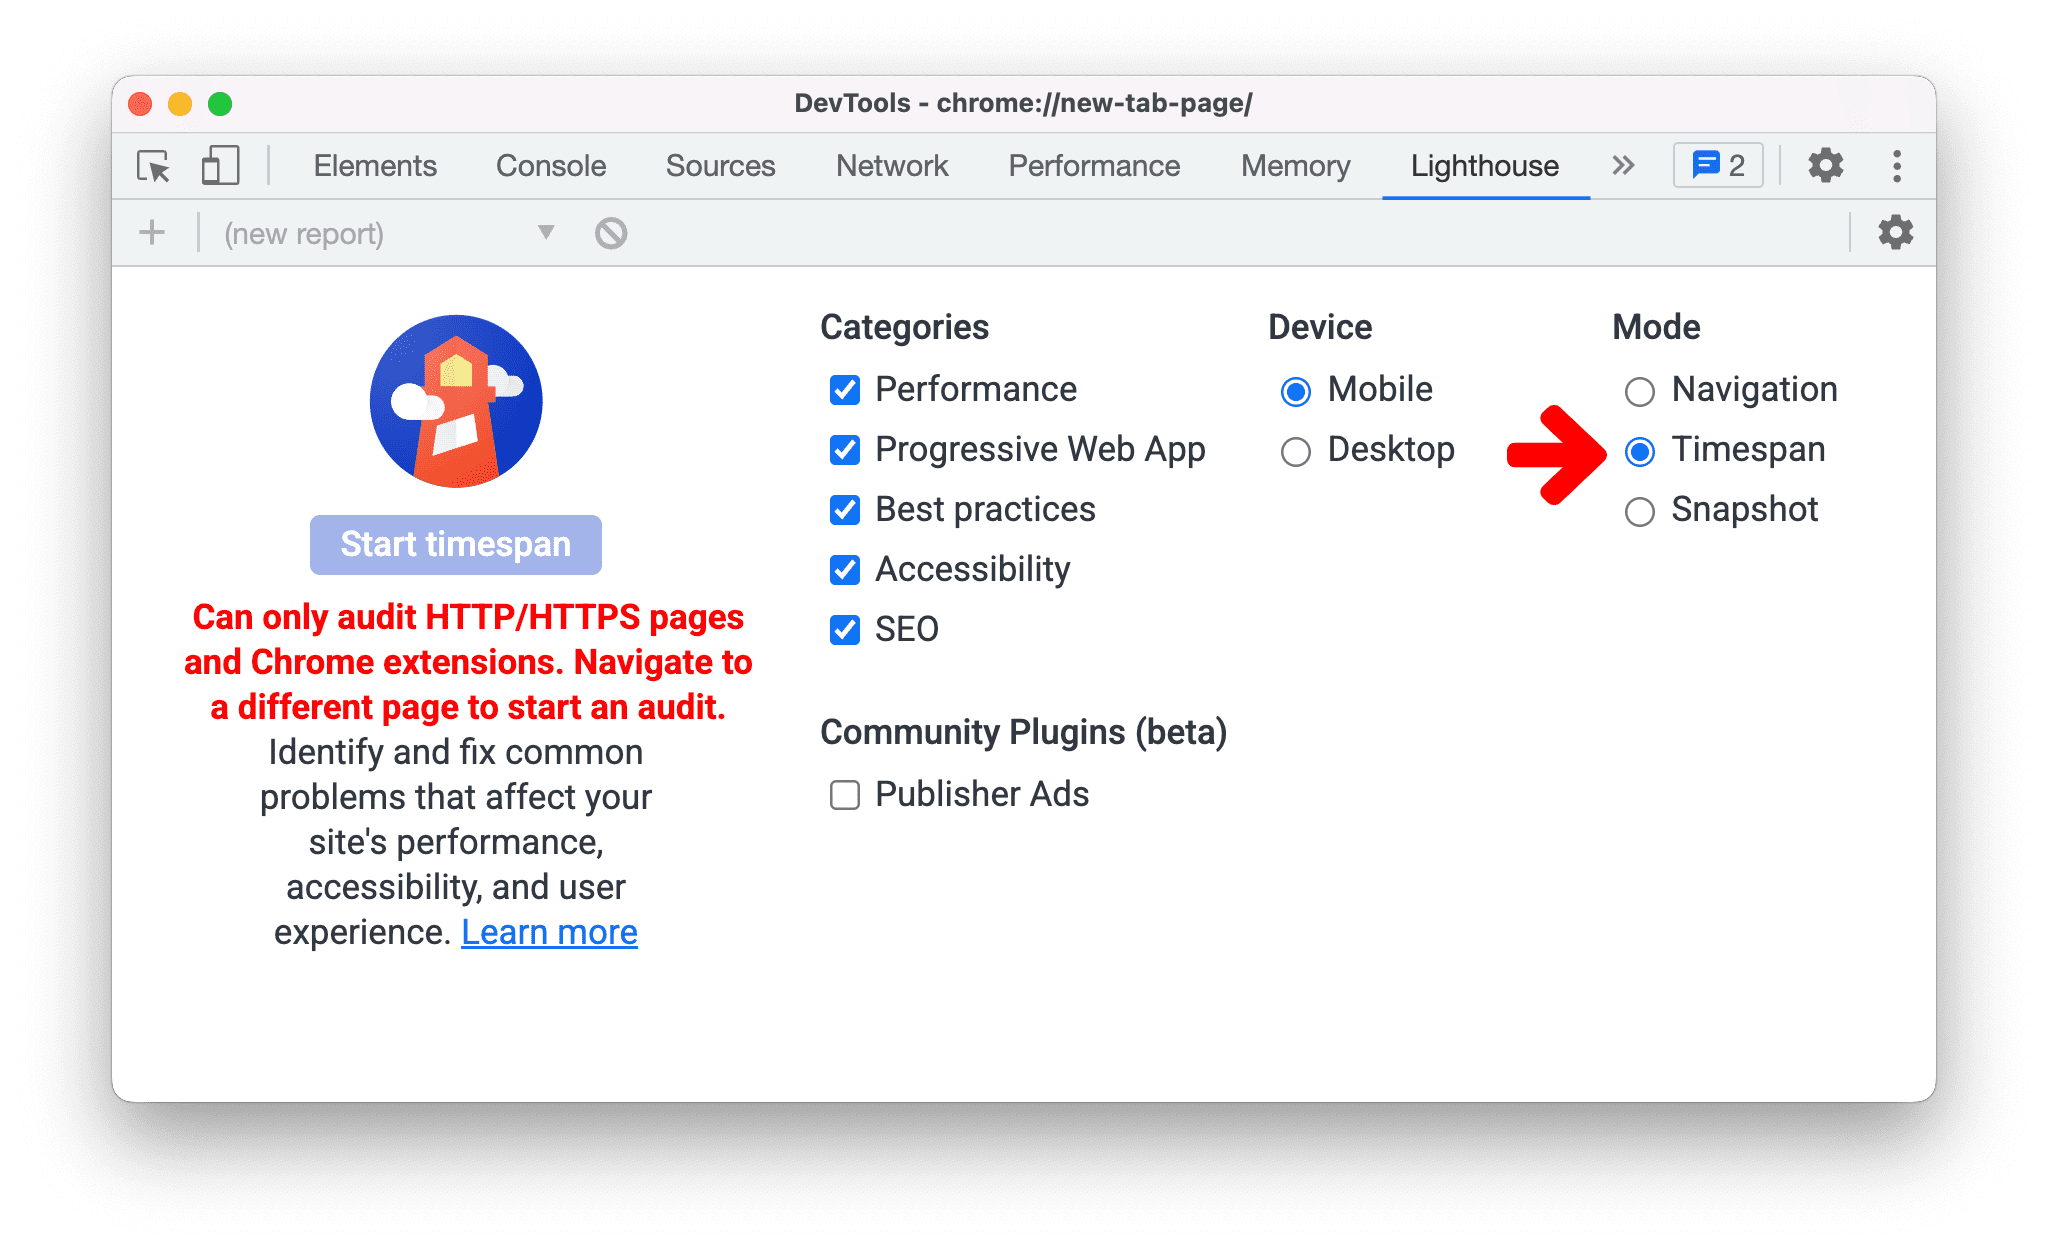Click the inspect element cursor icon
The image size is (2048, 1250).
tap(152, 165)
